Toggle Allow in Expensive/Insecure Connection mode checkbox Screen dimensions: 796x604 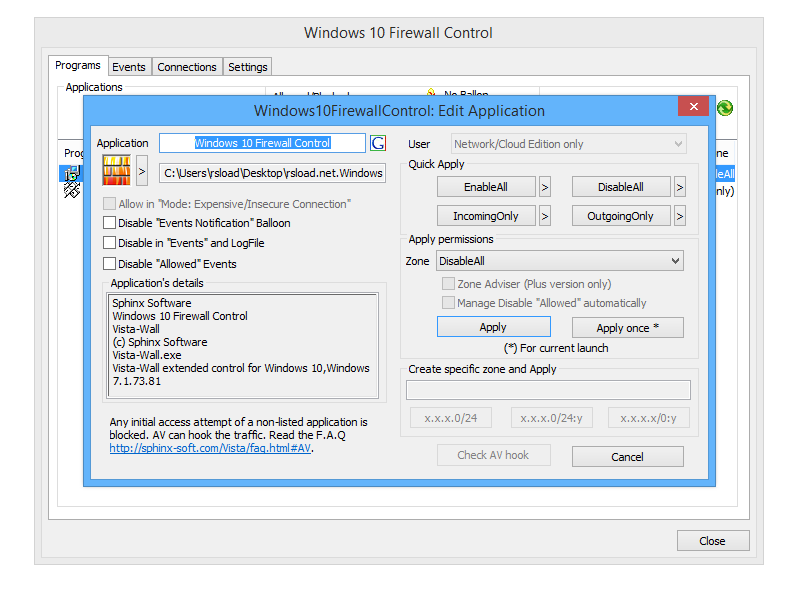tap(109, 204)
